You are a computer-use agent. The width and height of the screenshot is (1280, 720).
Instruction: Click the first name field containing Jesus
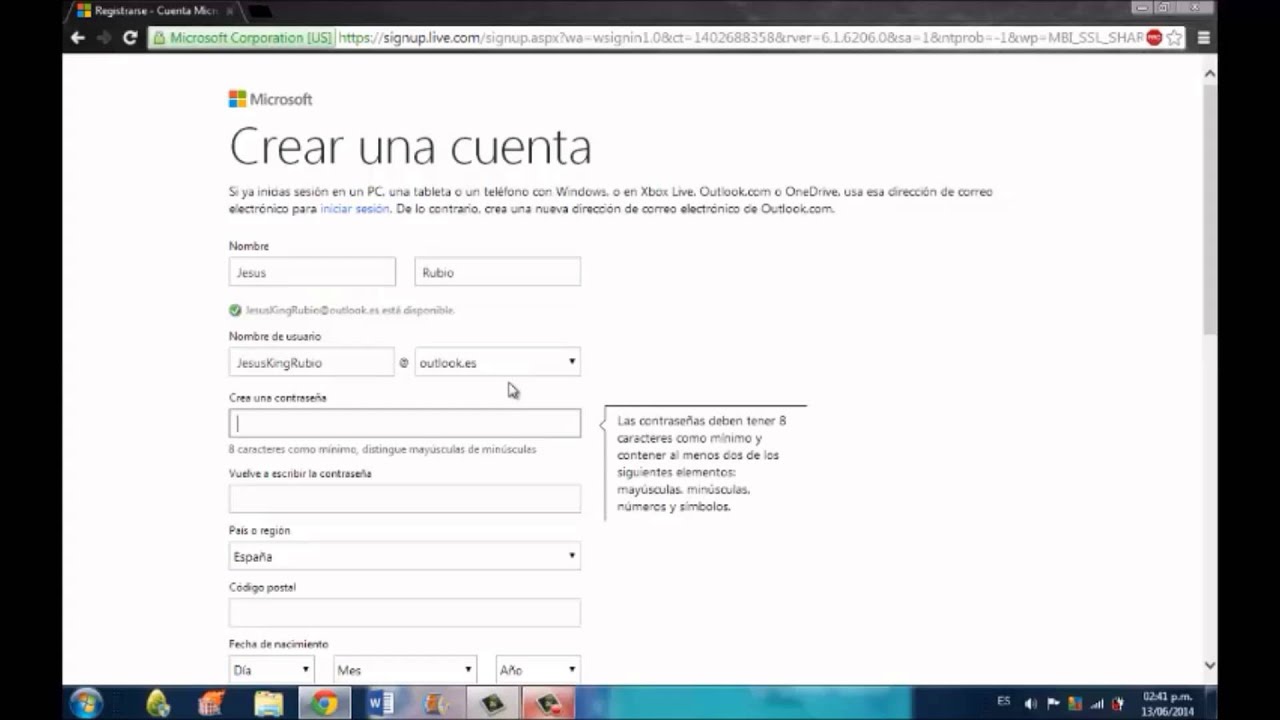pos(312,272)
